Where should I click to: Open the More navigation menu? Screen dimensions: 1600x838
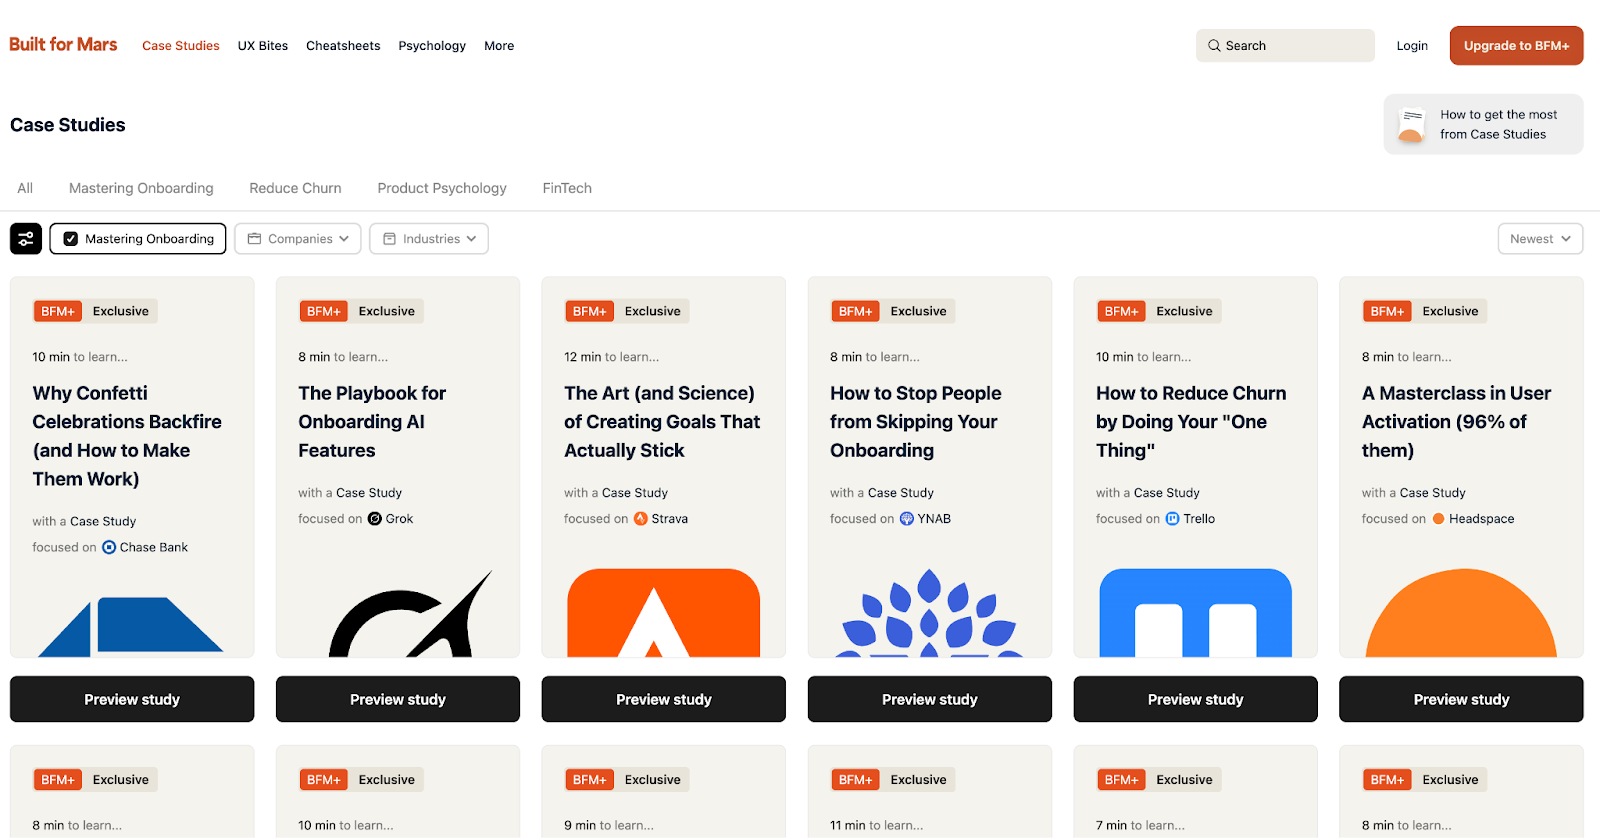point(499,46)
